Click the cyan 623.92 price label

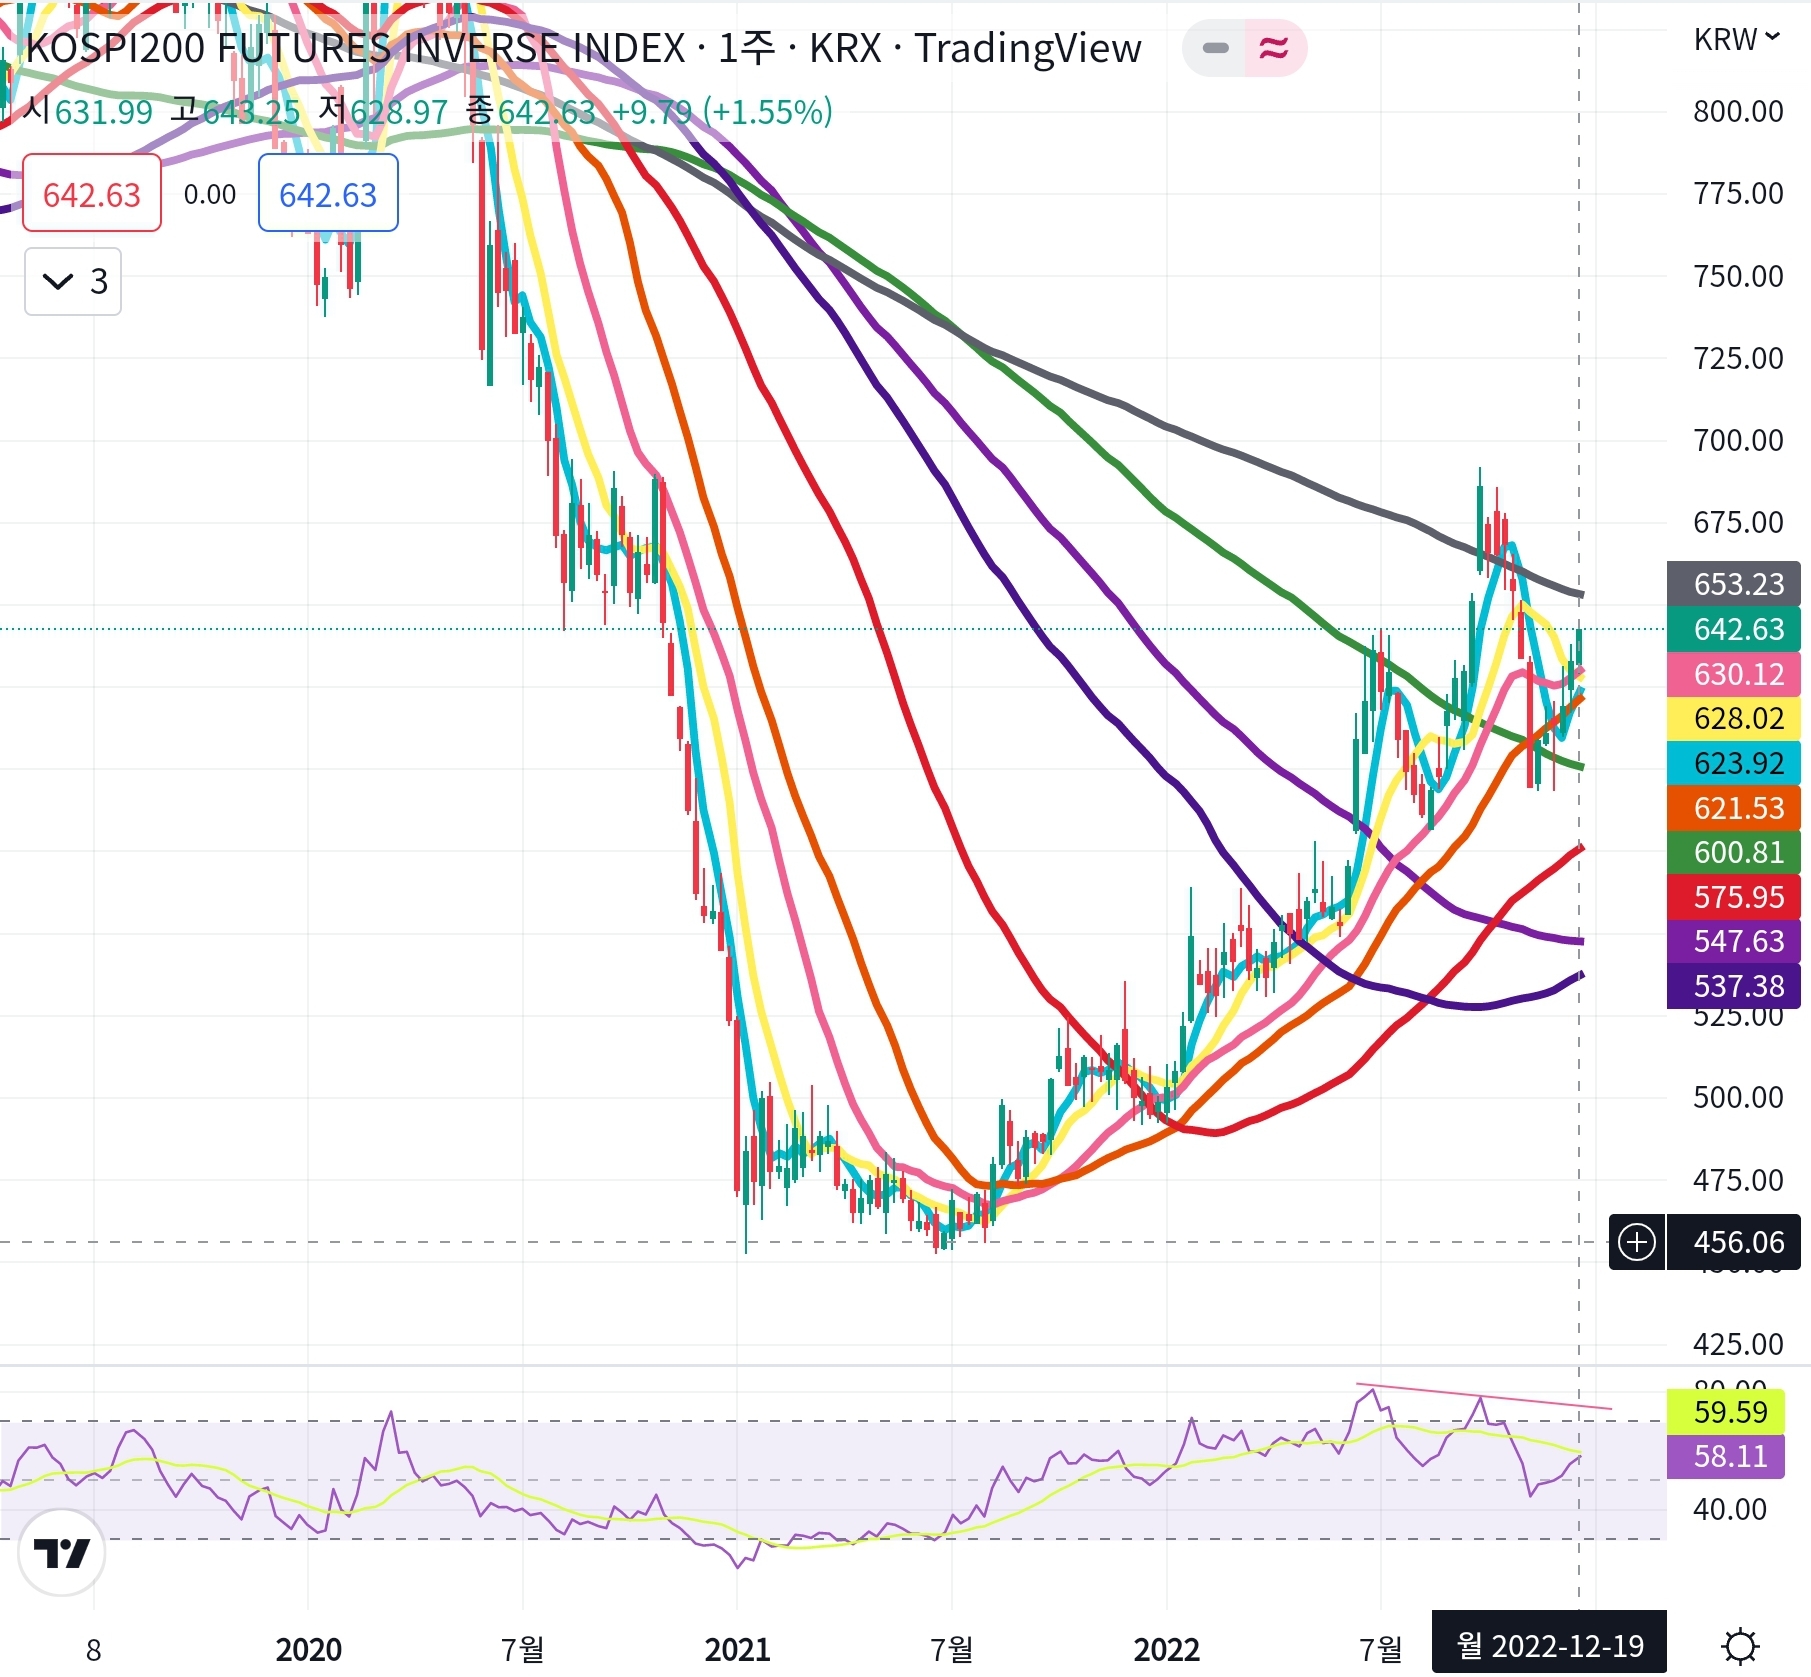coord(1733,763)
